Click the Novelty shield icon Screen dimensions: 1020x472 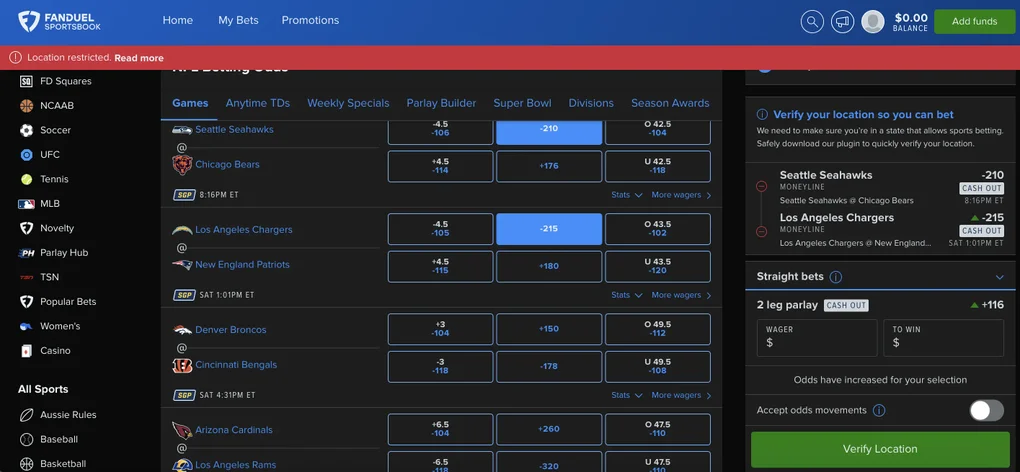click(x=26, y=228)
